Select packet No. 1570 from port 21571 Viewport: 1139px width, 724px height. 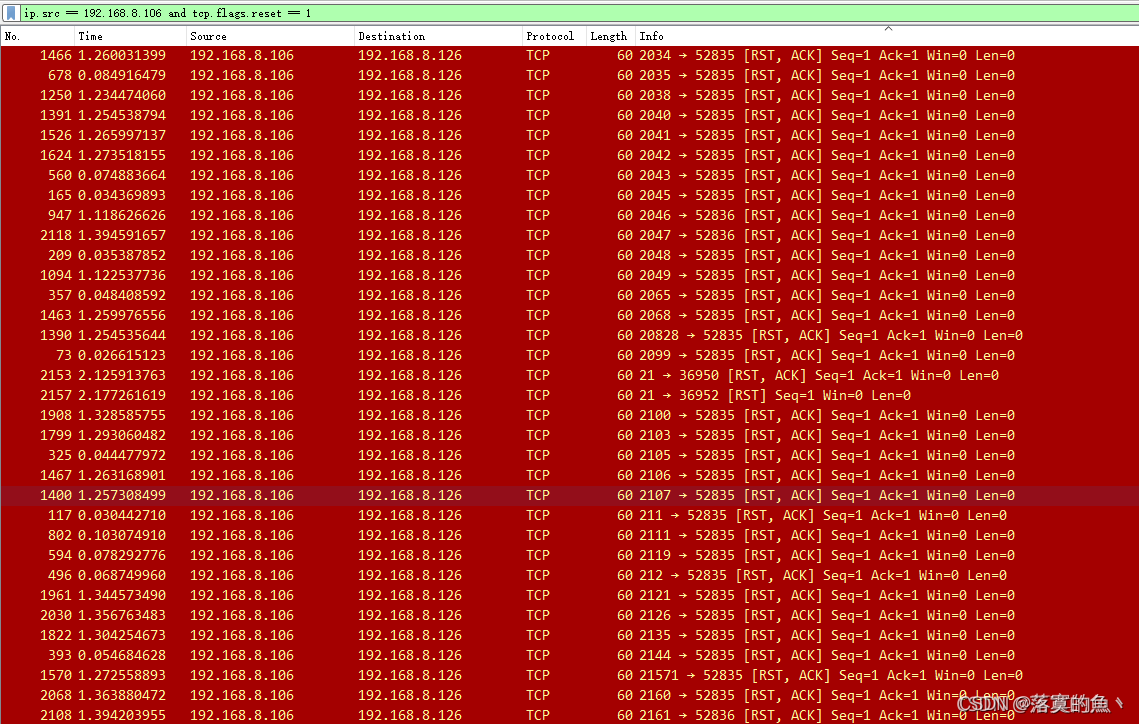coord(570,675)
